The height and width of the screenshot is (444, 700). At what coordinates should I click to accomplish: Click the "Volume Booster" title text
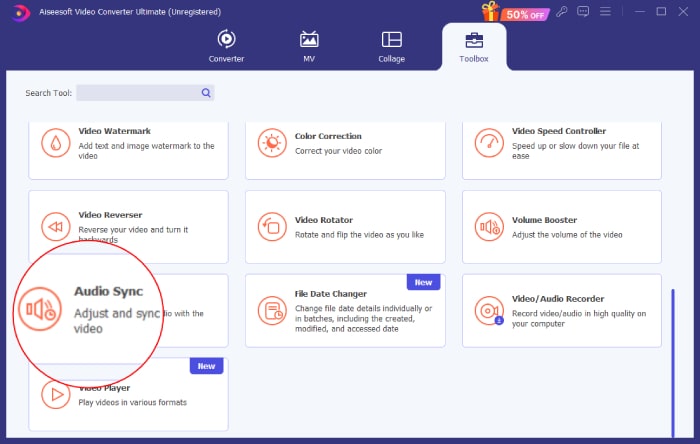pos(544,220)
